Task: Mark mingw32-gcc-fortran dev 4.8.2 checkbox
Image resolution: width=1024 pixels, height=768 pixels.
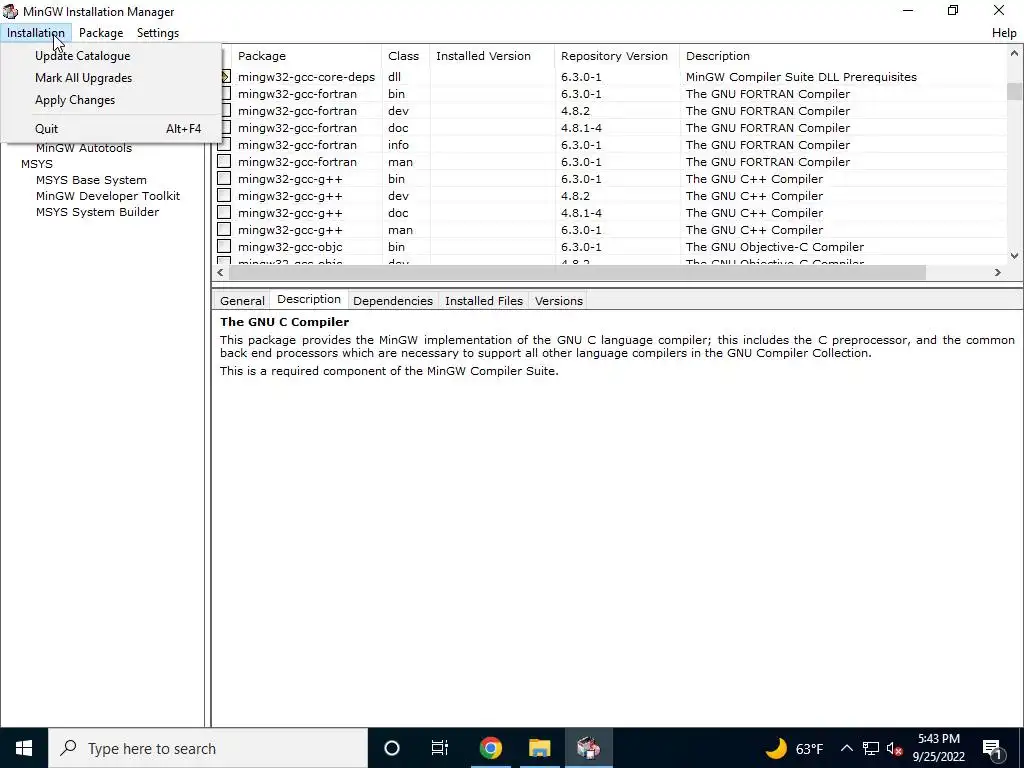Action: [224, 111]
